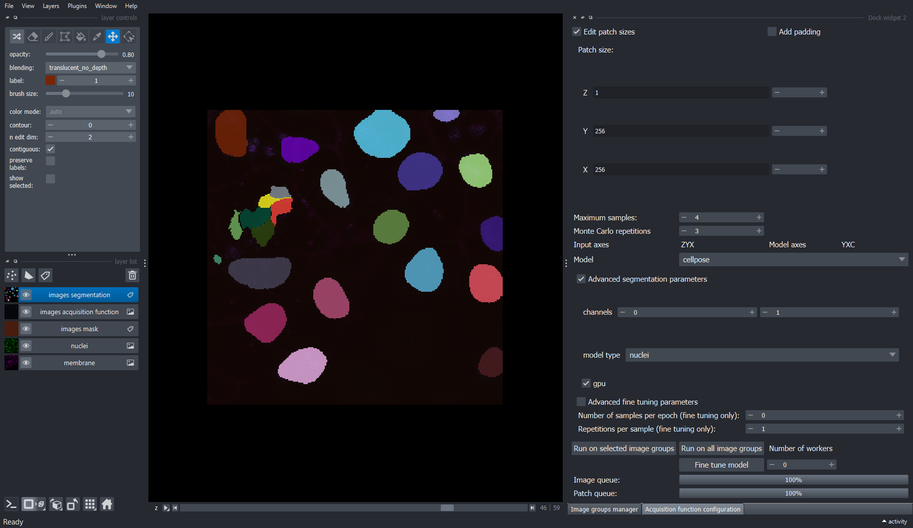Hide the nuclei layer
The image size is (913, 528).
[x=26, y=346]
